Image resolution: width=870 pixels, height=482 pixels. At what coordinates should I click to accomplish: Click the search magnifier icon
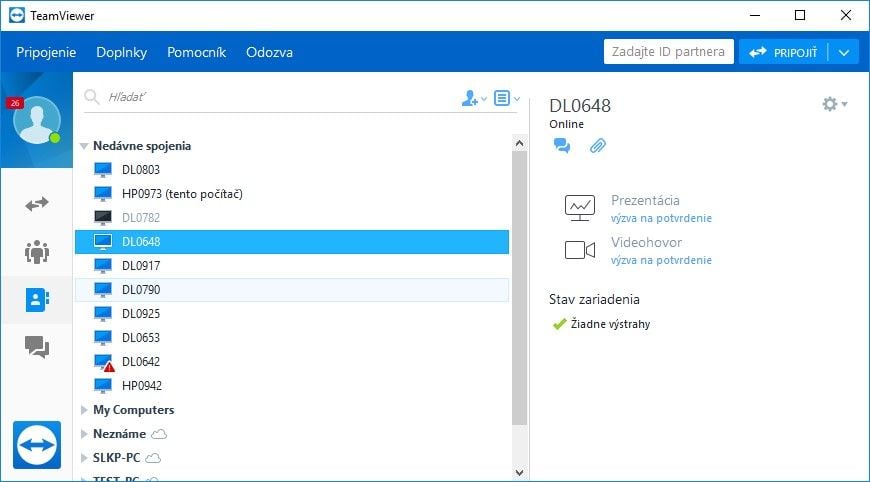pyautogui.click(x=92, y=97)
